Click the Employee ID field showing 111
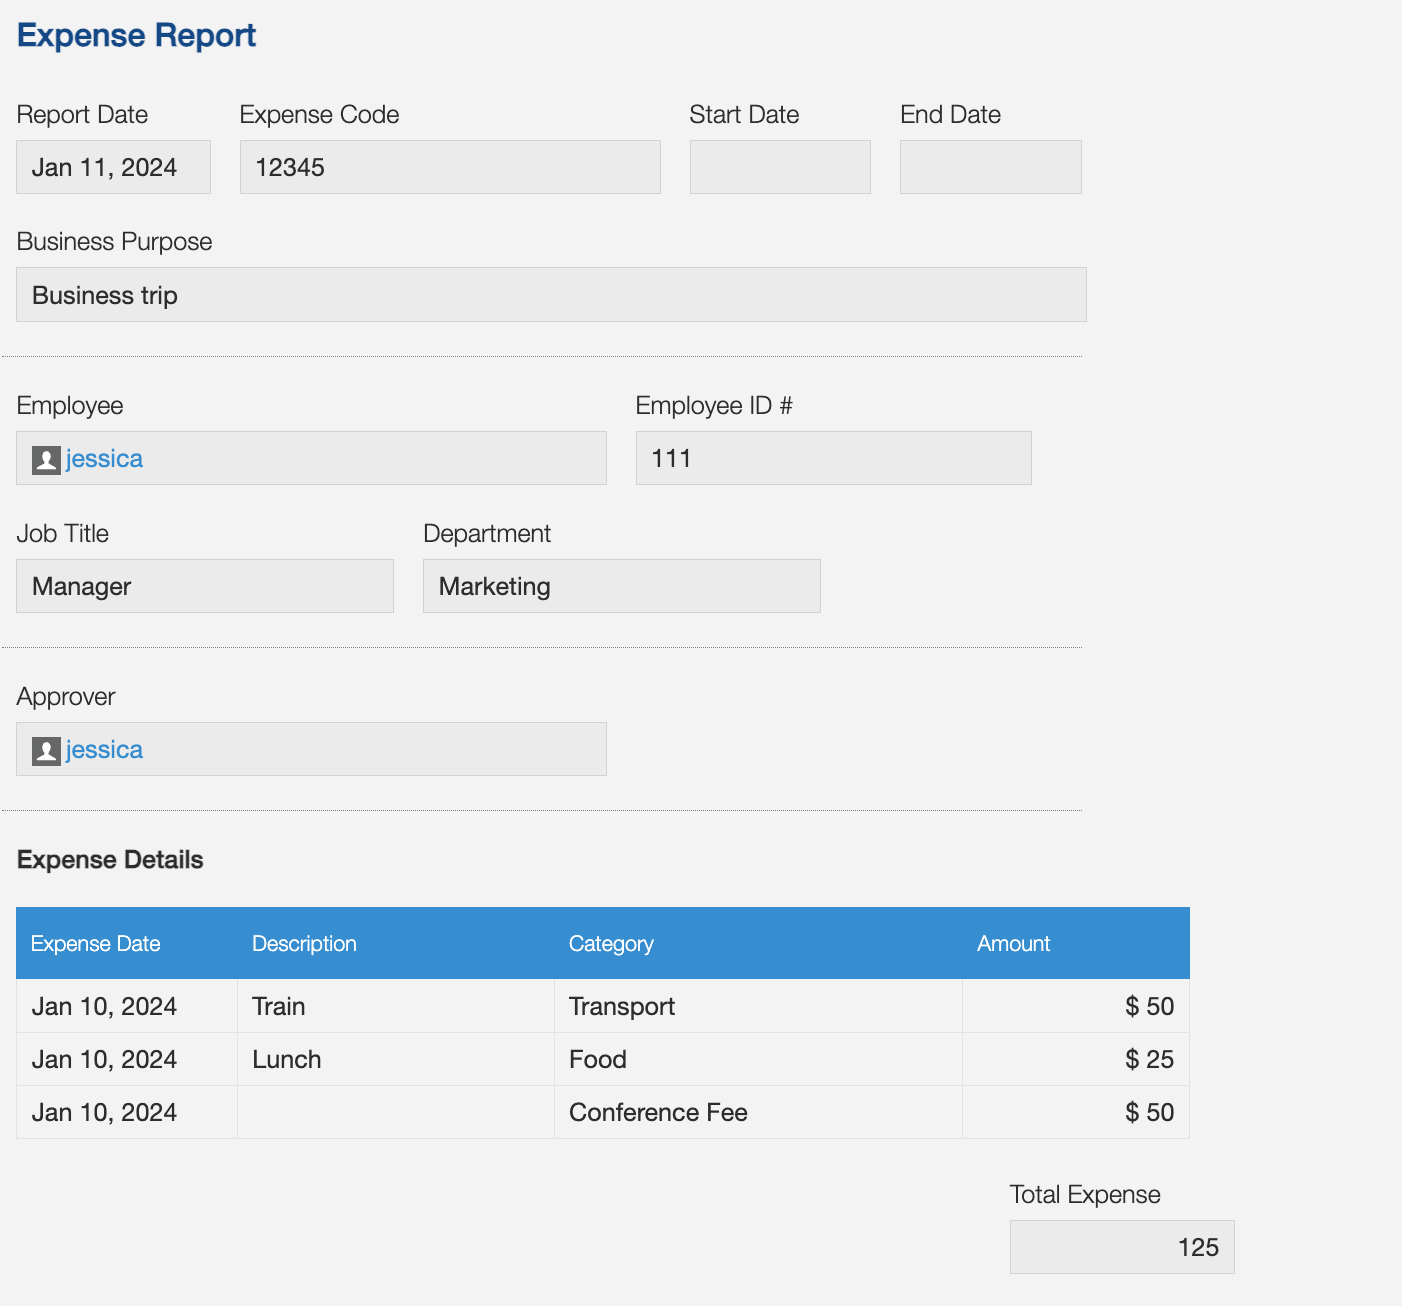Screen dimensions: 1402x1306 833,458
